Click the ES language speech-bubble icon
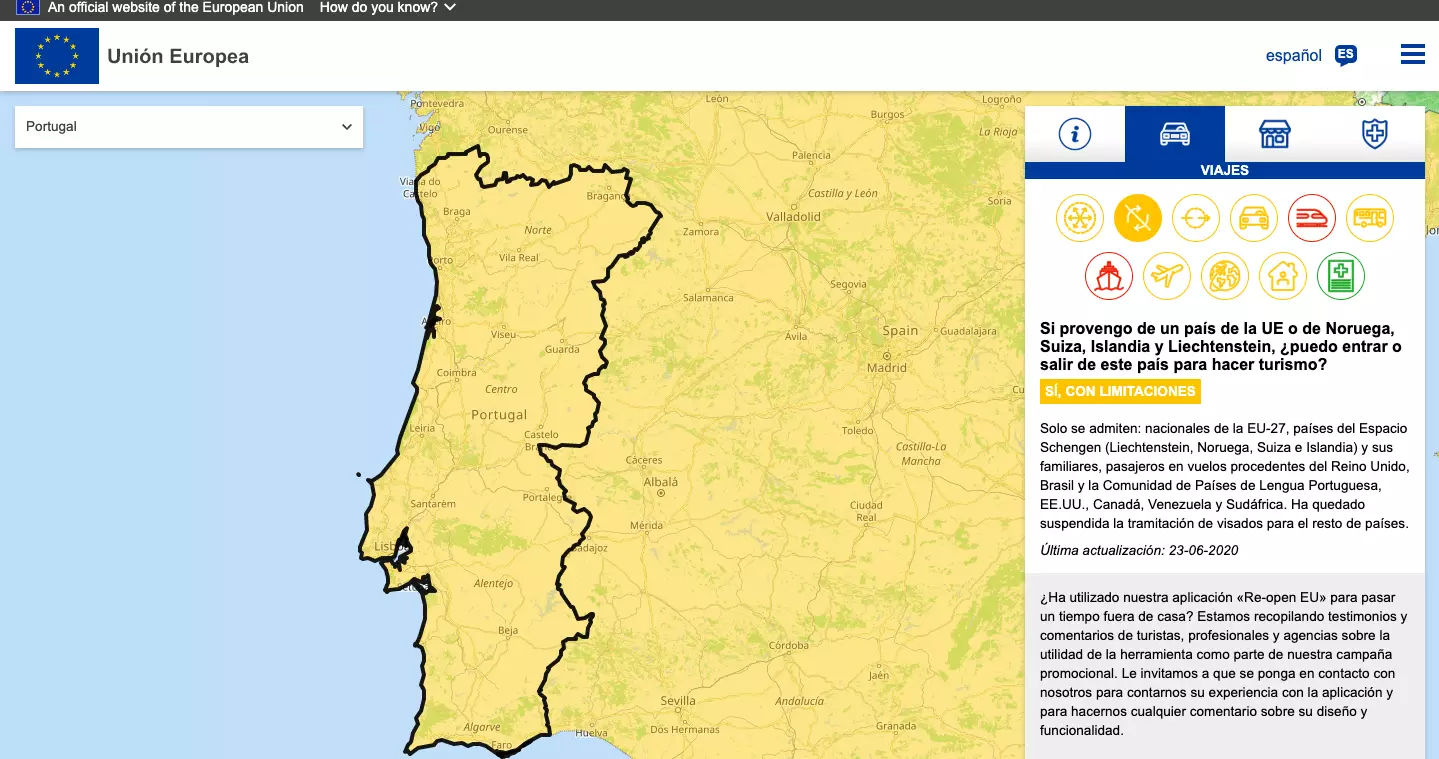The image size is (1439, 759). (x=1346, y=56)
